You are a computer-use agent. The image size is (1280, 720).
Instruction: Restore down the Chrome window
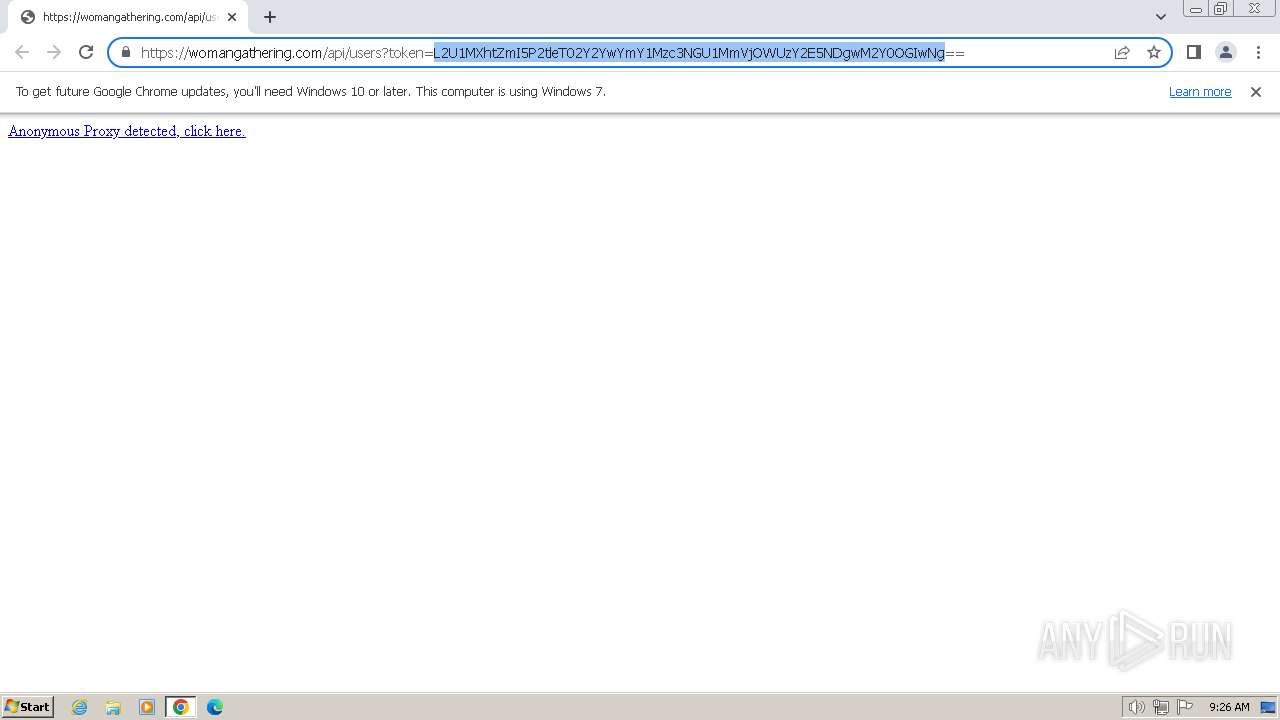pyautogui.click(x=1221, y=9)
